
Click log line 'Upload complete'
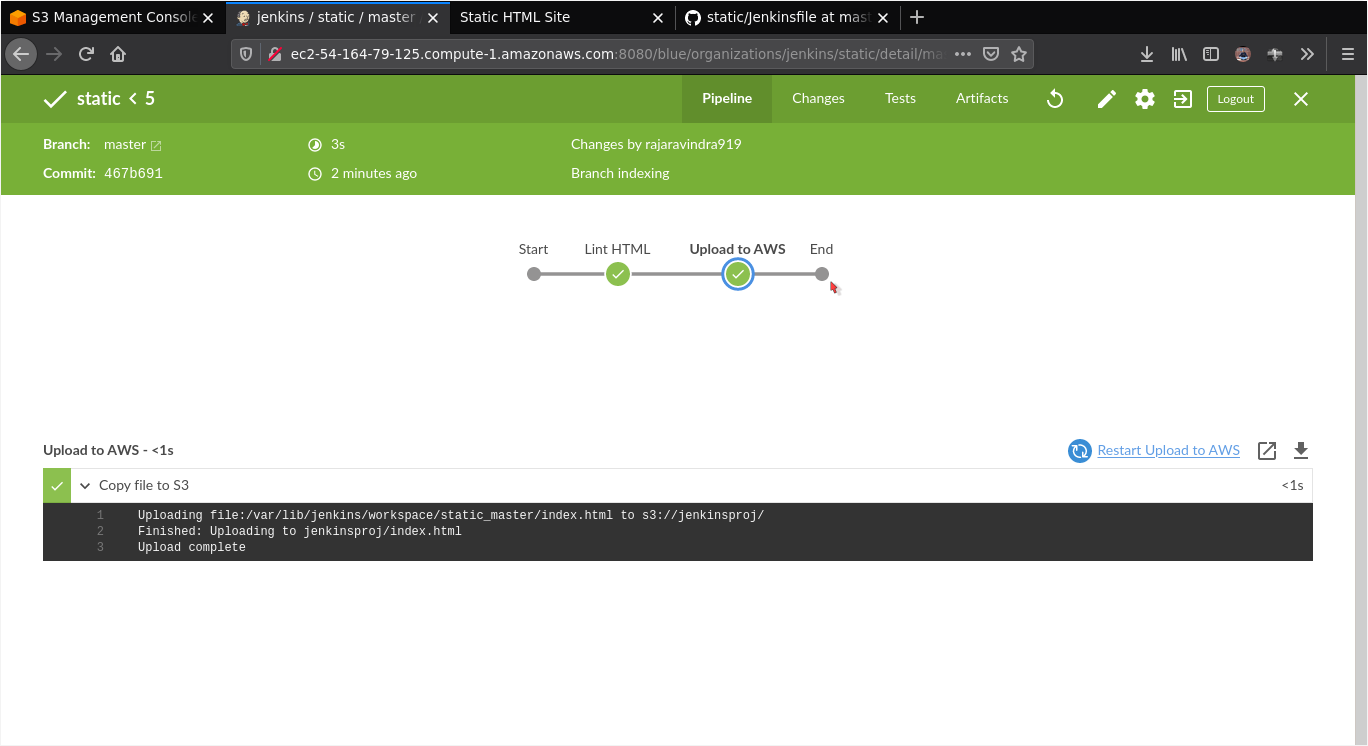tap(192, 548)
